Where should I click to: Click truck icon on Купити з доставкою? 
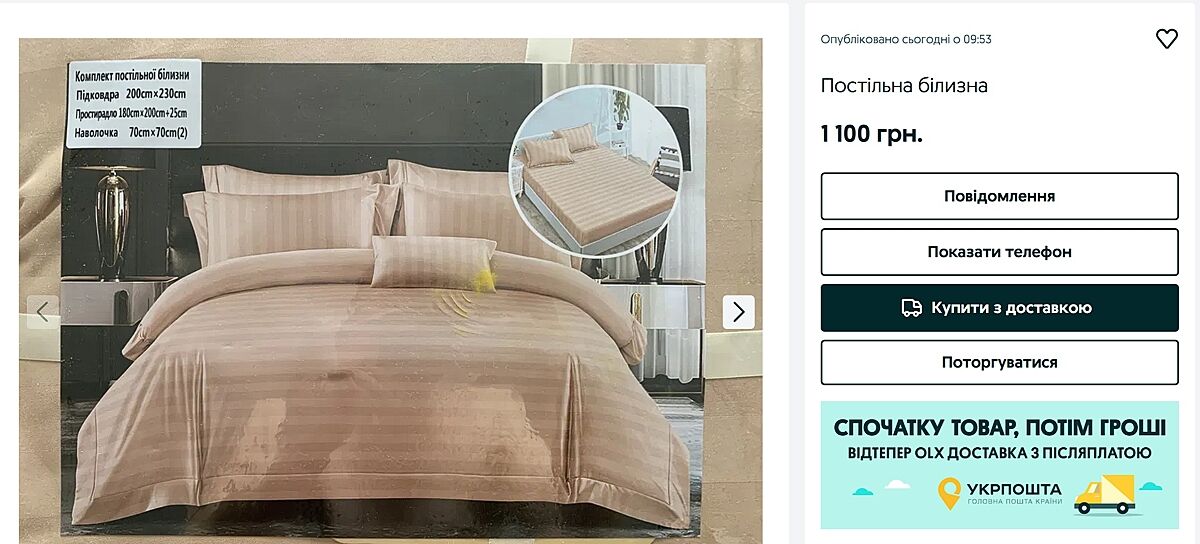(911, 308)
